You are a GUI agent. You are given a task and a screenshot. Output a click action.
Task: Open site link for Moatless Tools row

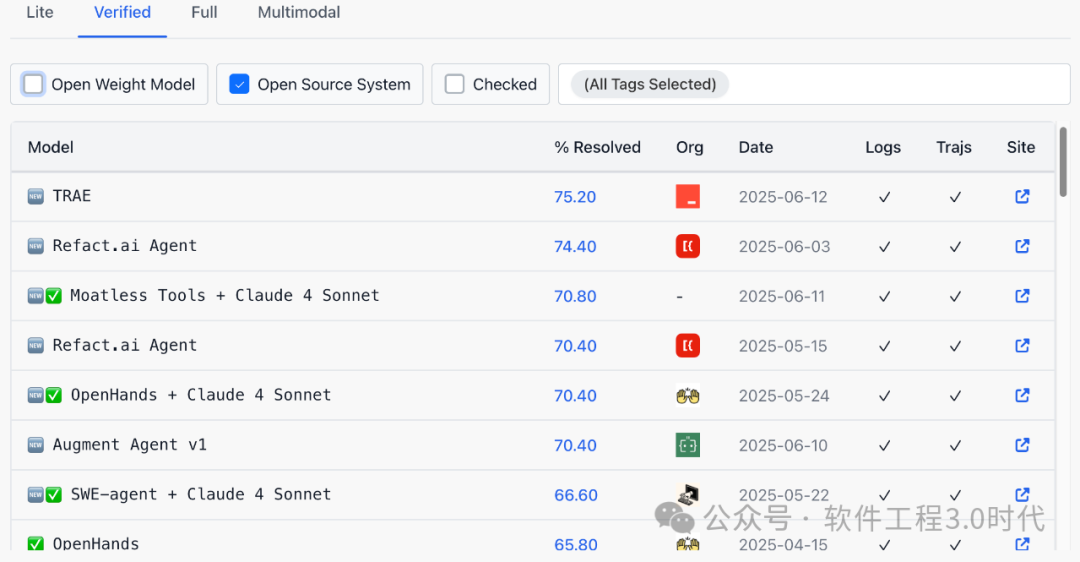[1022, 295]
